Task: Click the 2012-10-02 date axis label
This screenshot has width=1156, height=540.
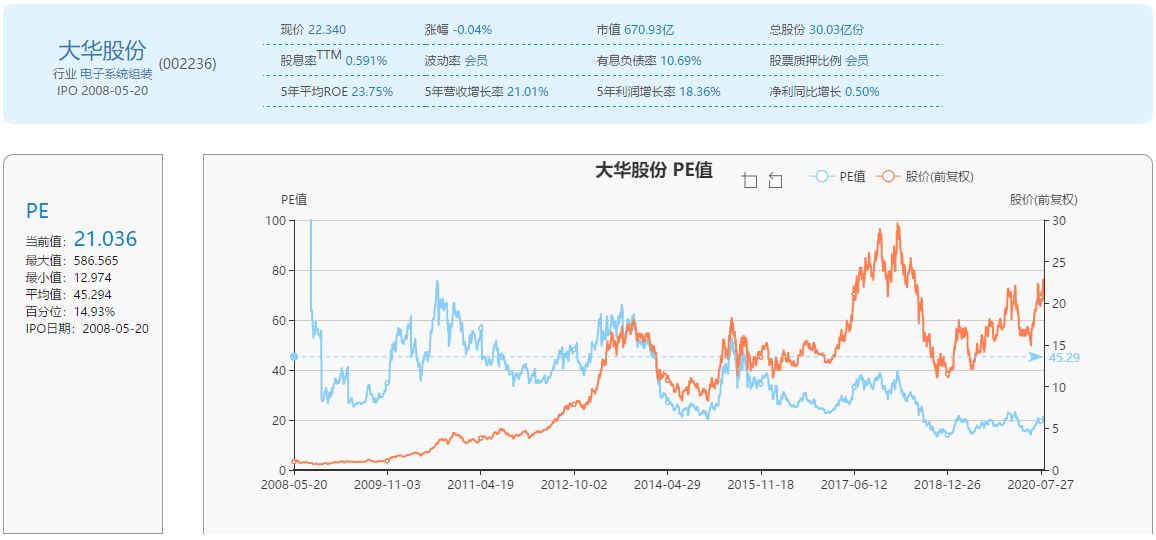Action: [x=574, y=485]
